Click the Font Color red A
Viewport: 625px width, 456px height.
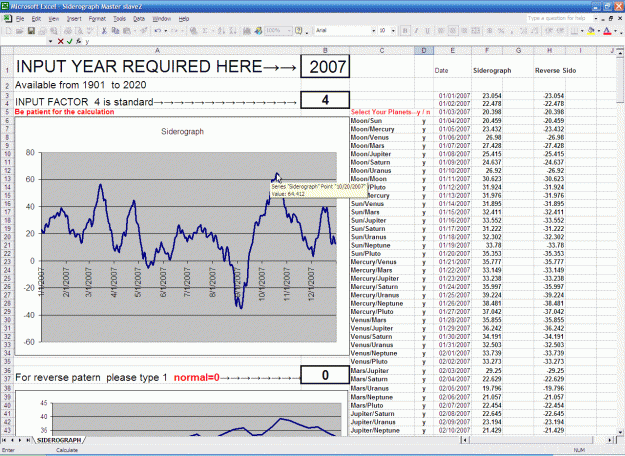click(607, 31)
